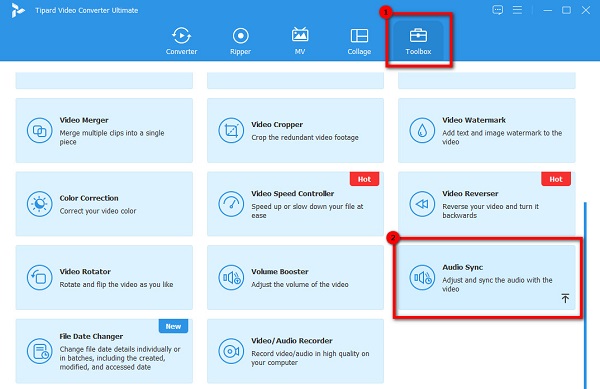The image size is (600, 389).
Task: Open the Converter tab
Action: click(x=181, y=41)
